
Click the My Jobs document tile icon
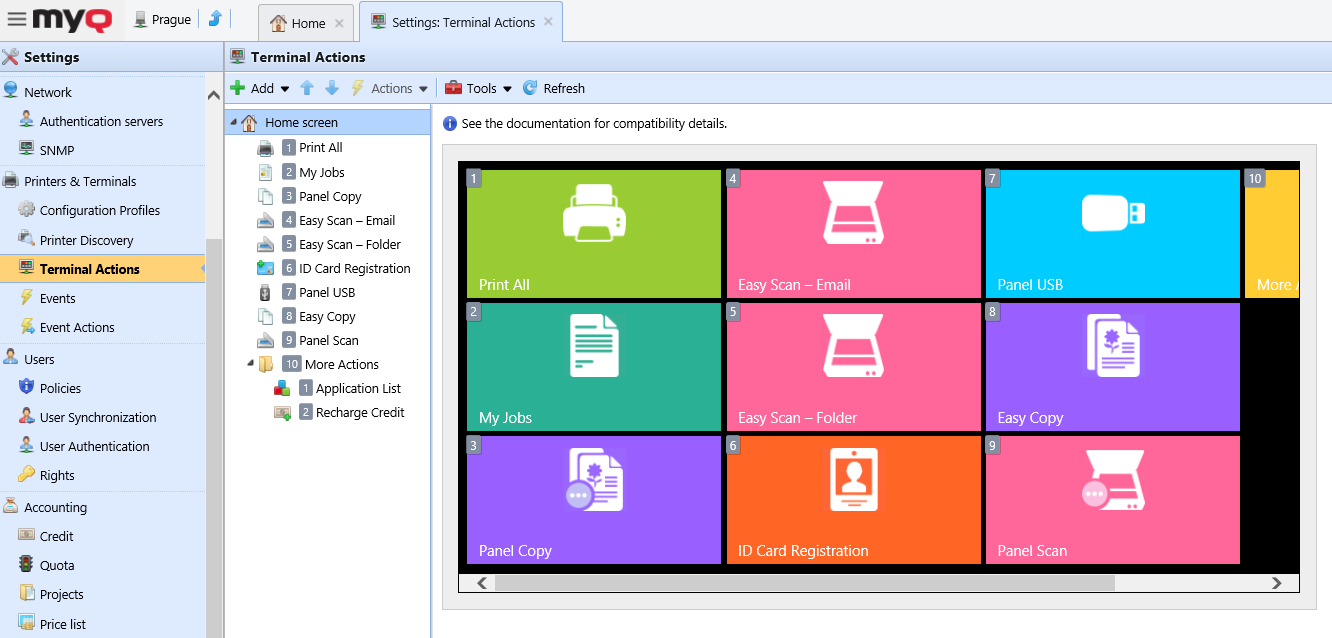pos(594,345)
